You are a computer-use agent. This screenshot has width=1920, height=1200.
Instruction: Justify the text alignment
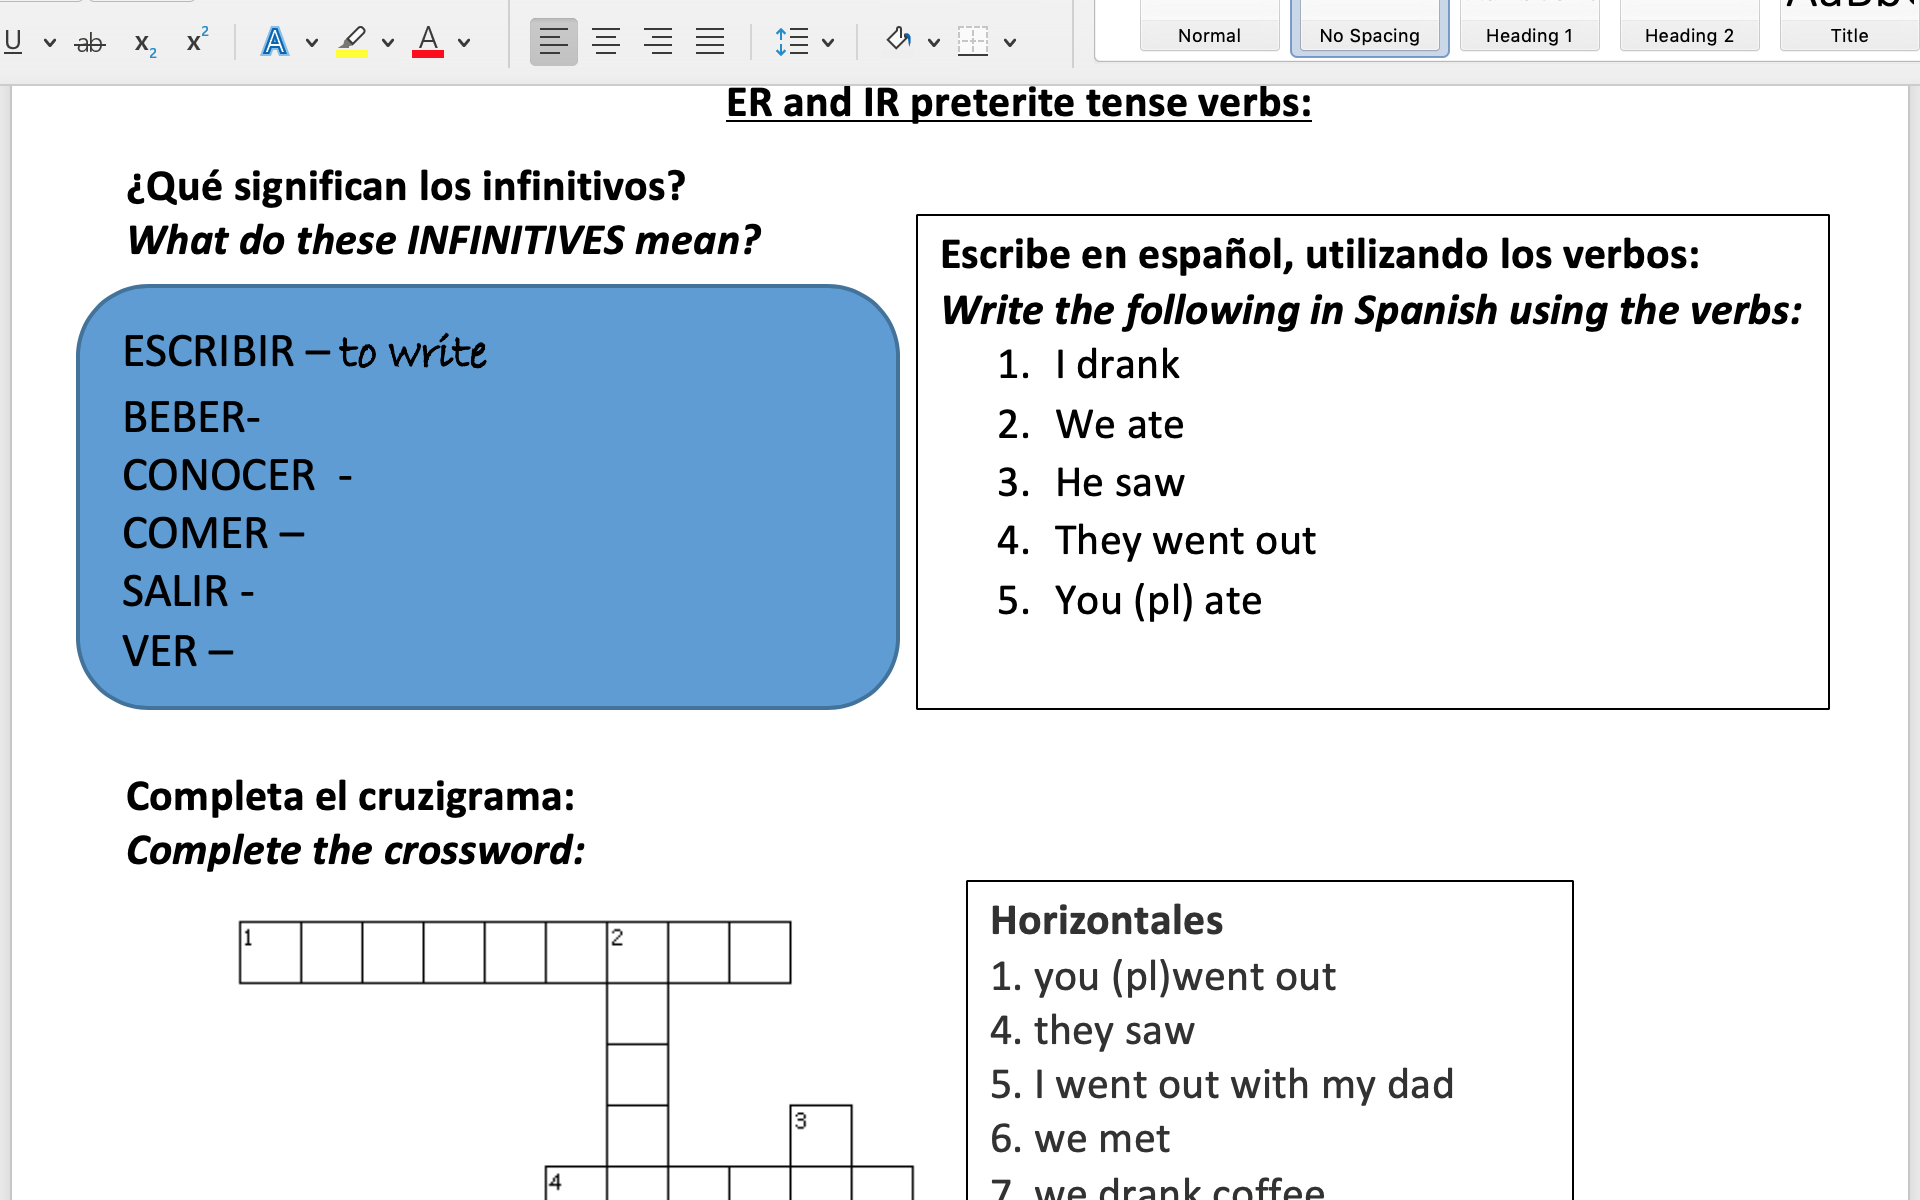click(710, 42)
